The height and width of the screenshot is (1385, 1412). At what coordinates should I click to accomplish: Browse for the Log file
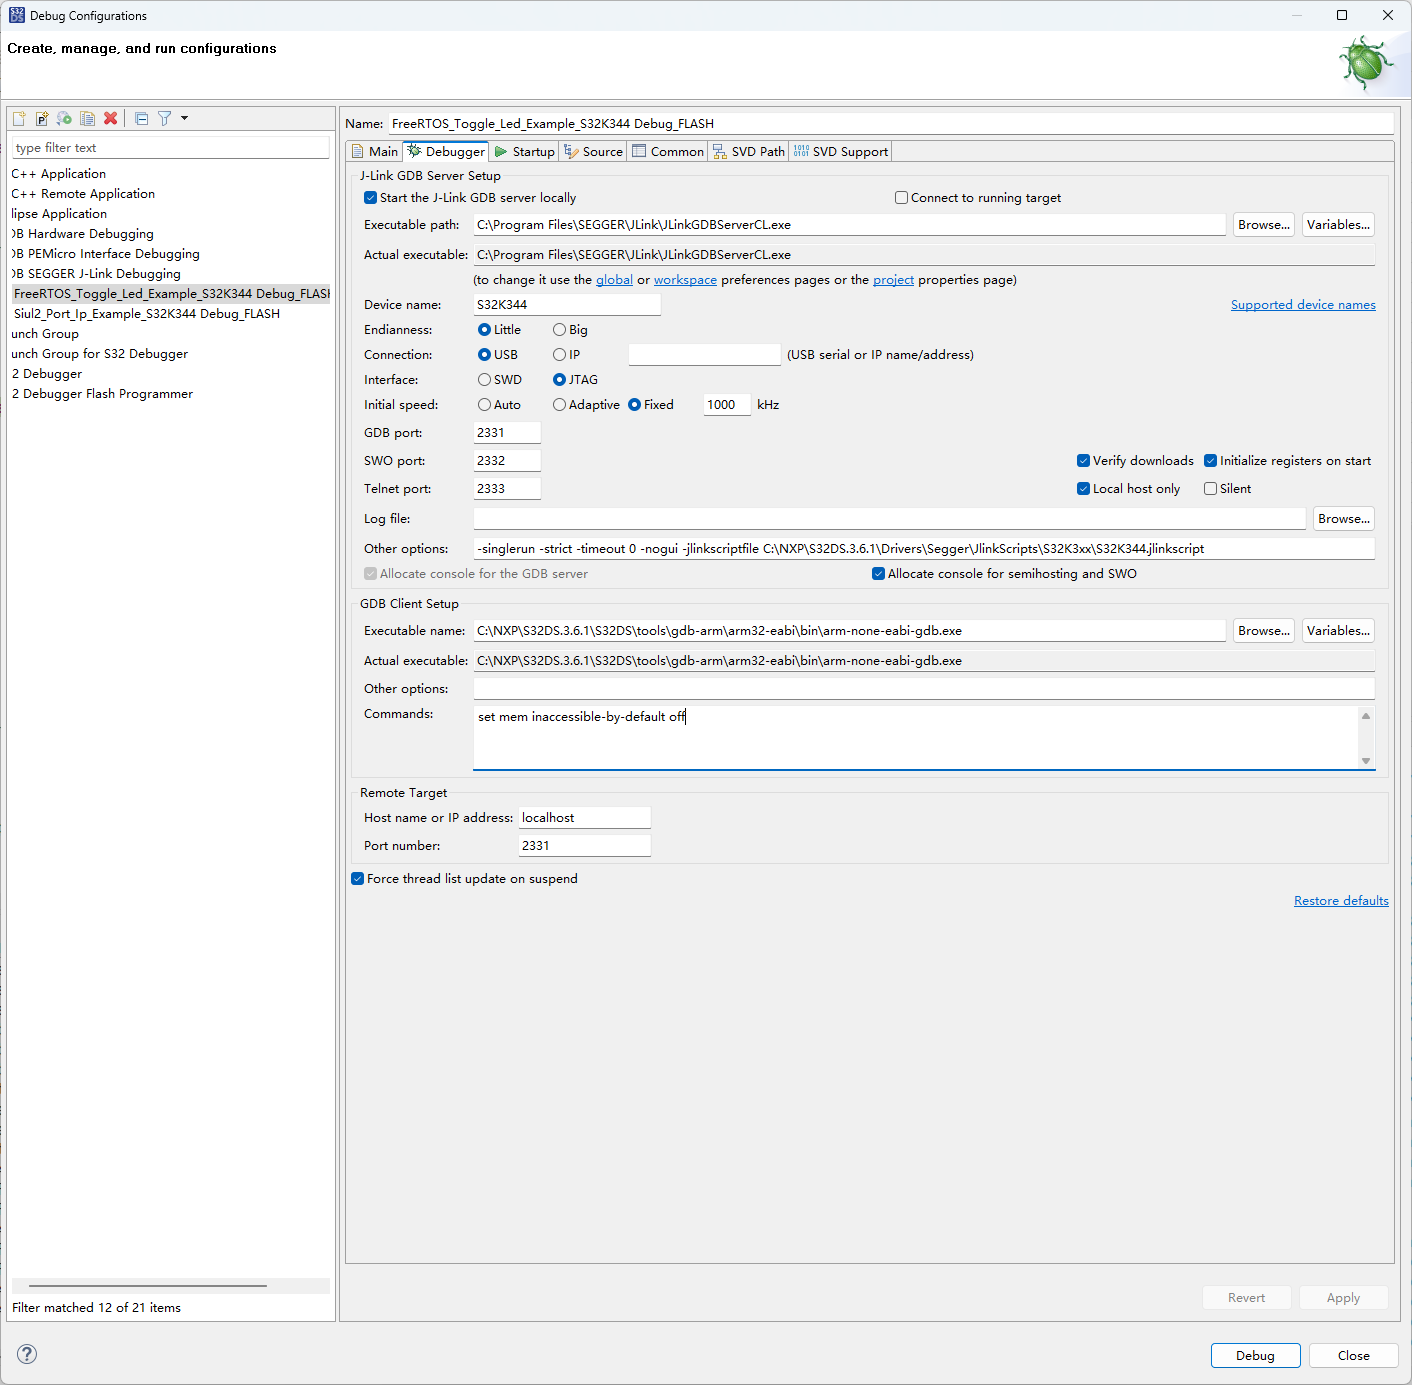click(x=1344, y=519)
